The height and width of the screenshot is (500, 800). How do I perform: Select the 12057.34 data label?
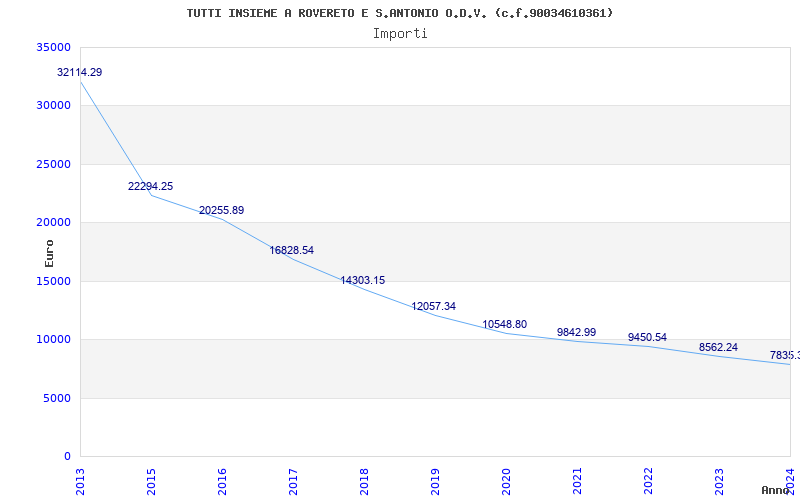coord(434,306)
